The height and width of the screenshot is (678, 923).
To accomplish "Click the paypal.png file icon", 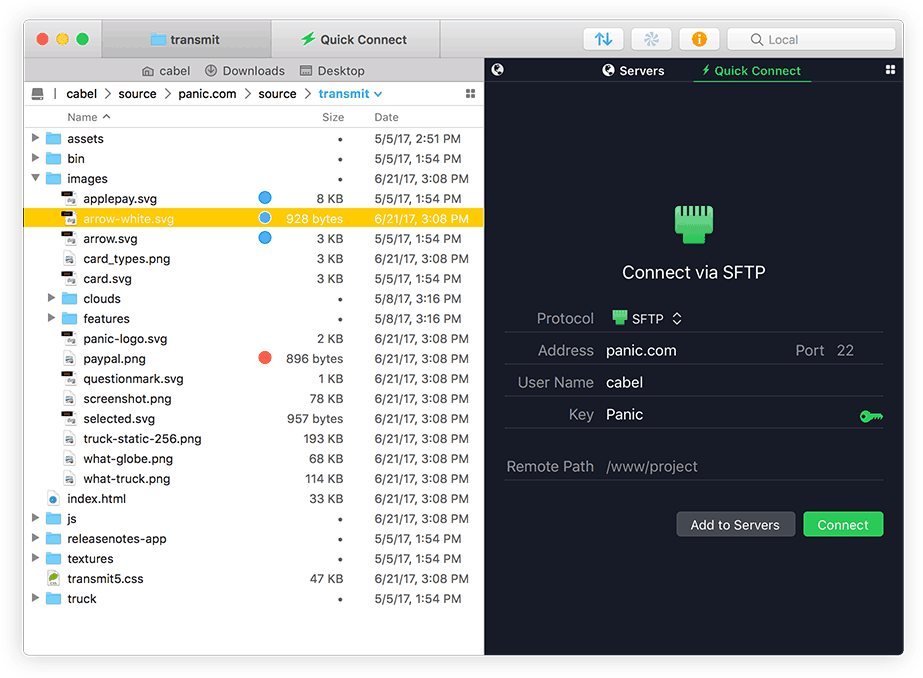I will pos(69,359).
